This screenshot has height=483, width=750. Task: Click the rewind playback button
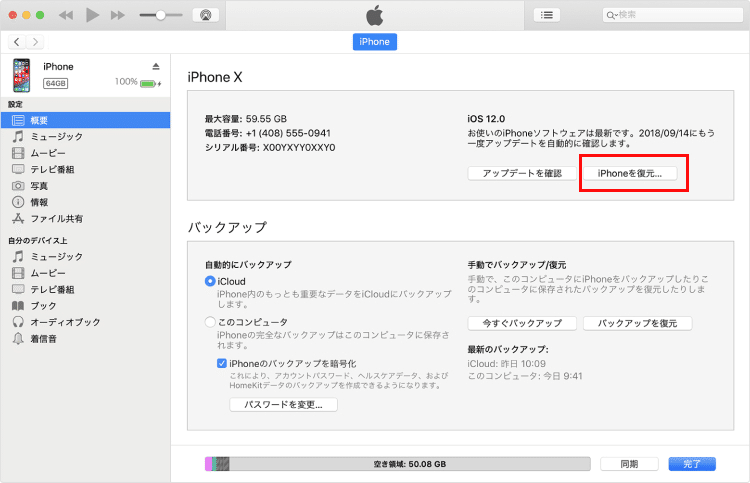pyautogui.click(x=66, y=15)
